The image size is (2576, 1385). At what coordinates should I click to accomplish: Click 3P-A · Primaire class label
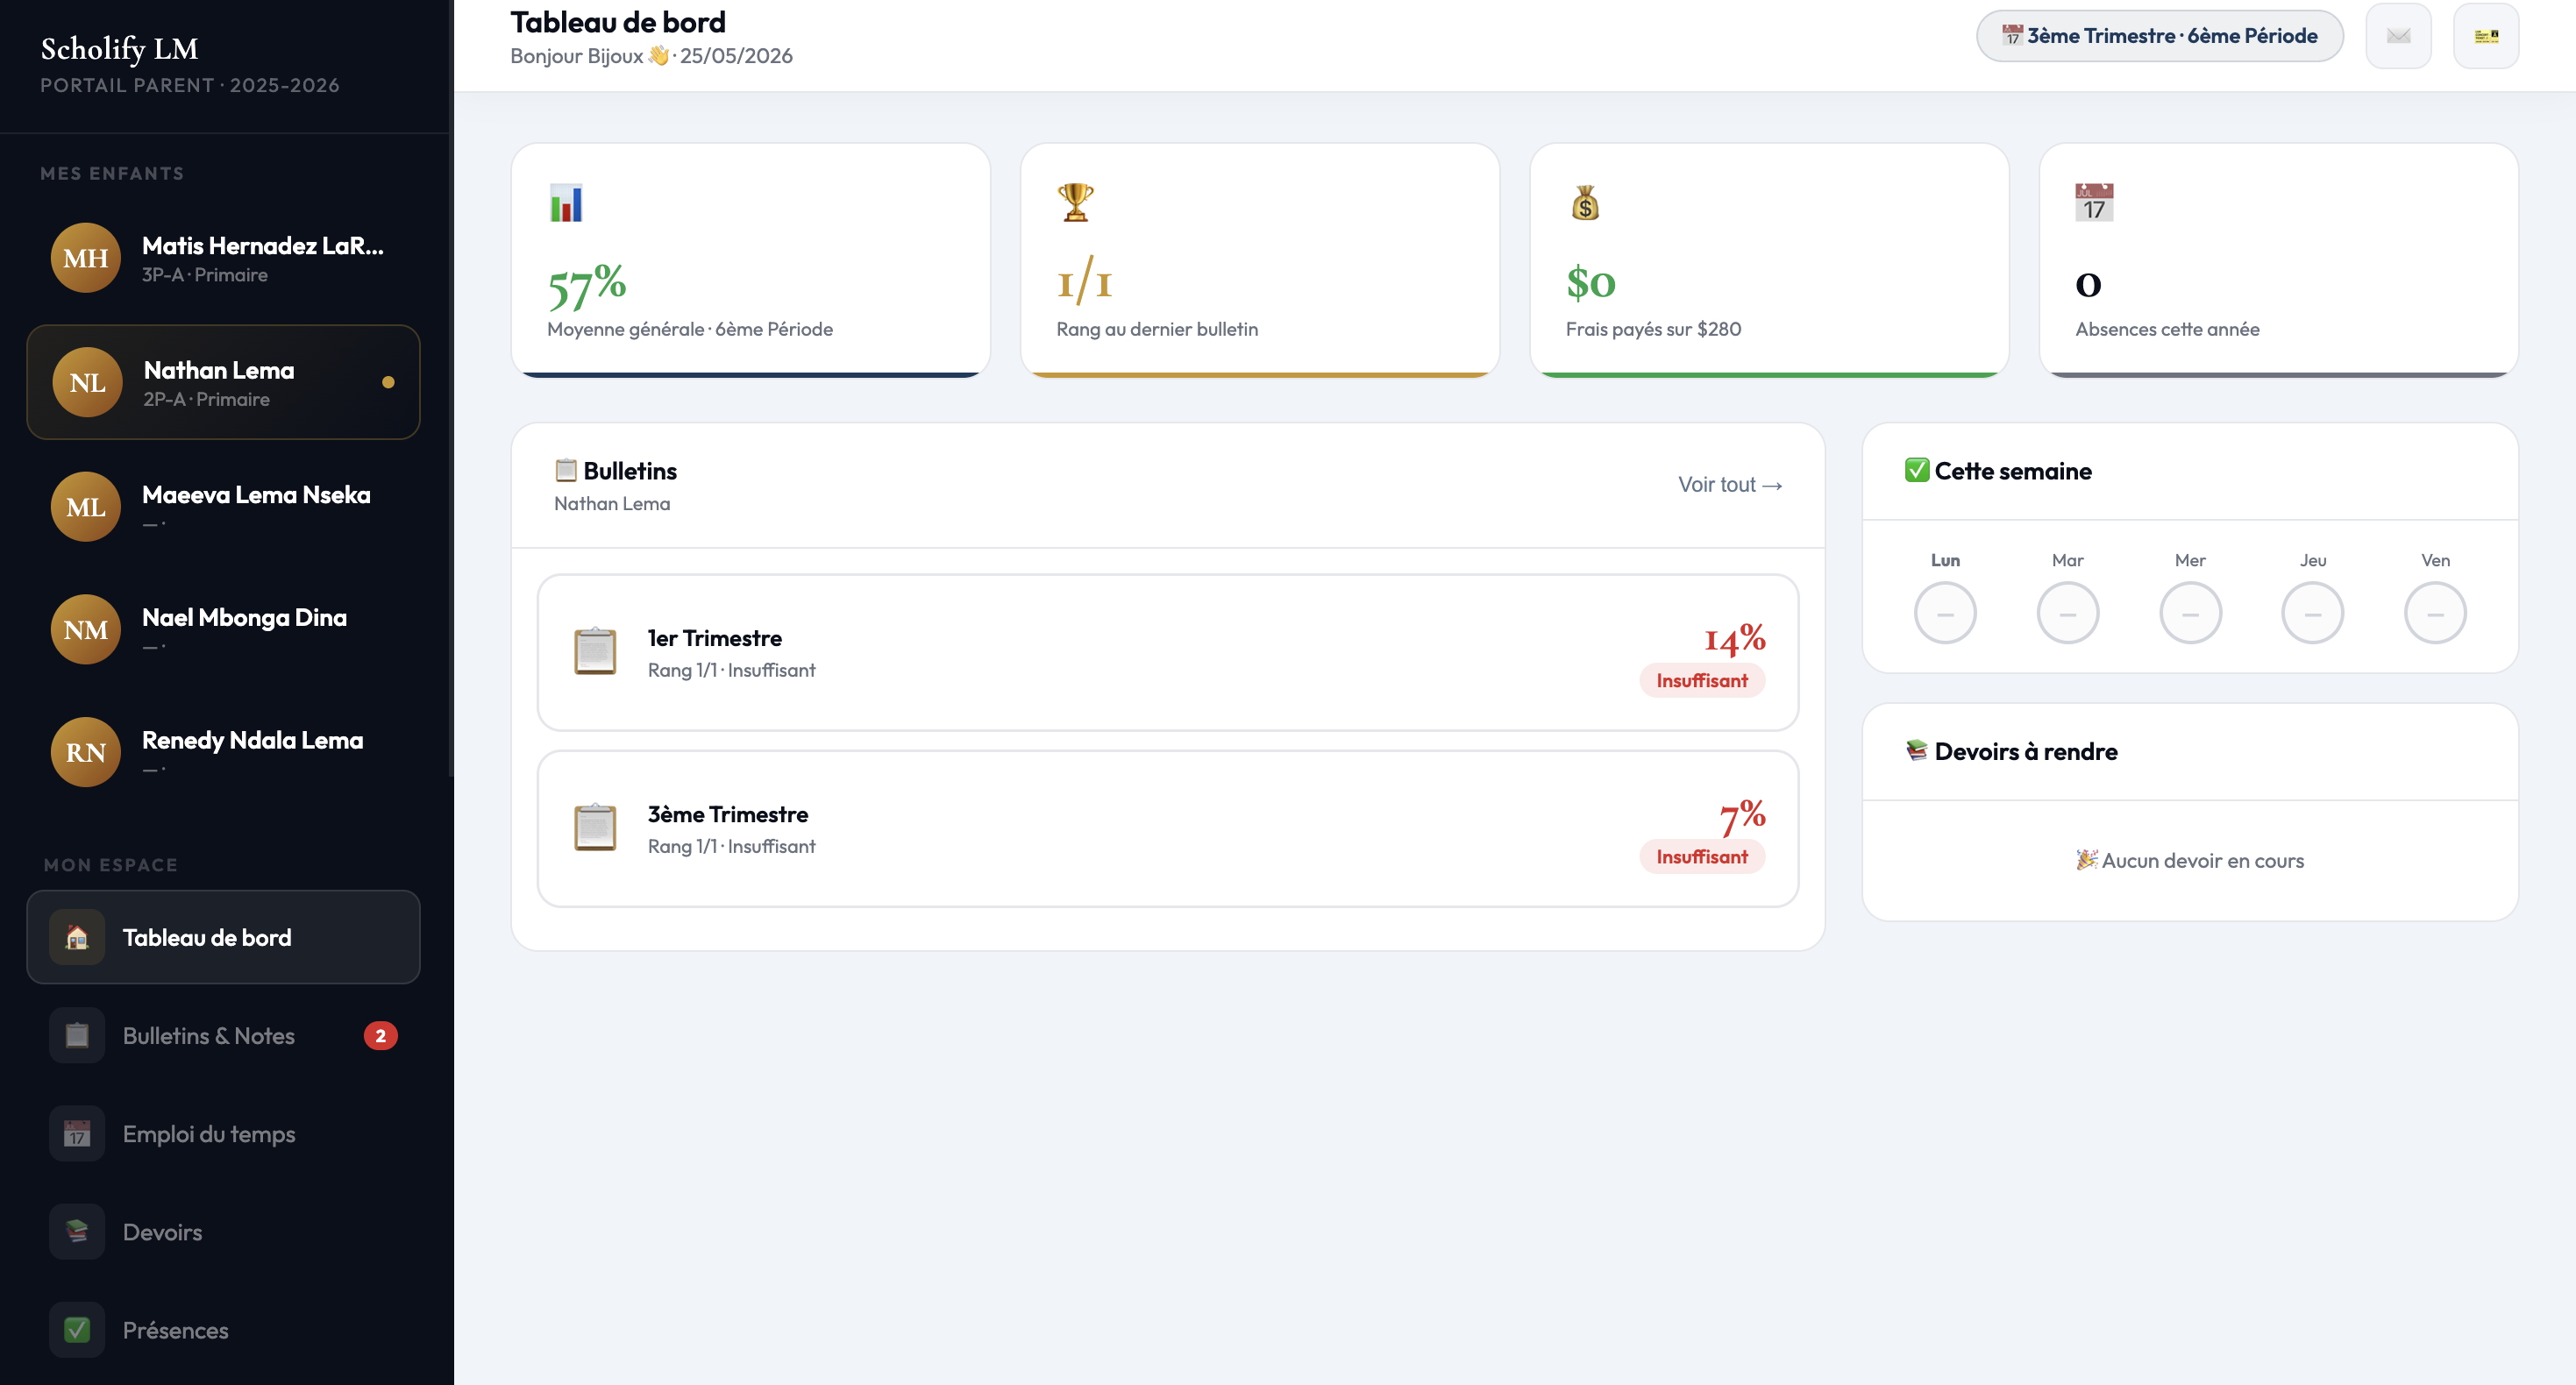click(x=204, y=275)
